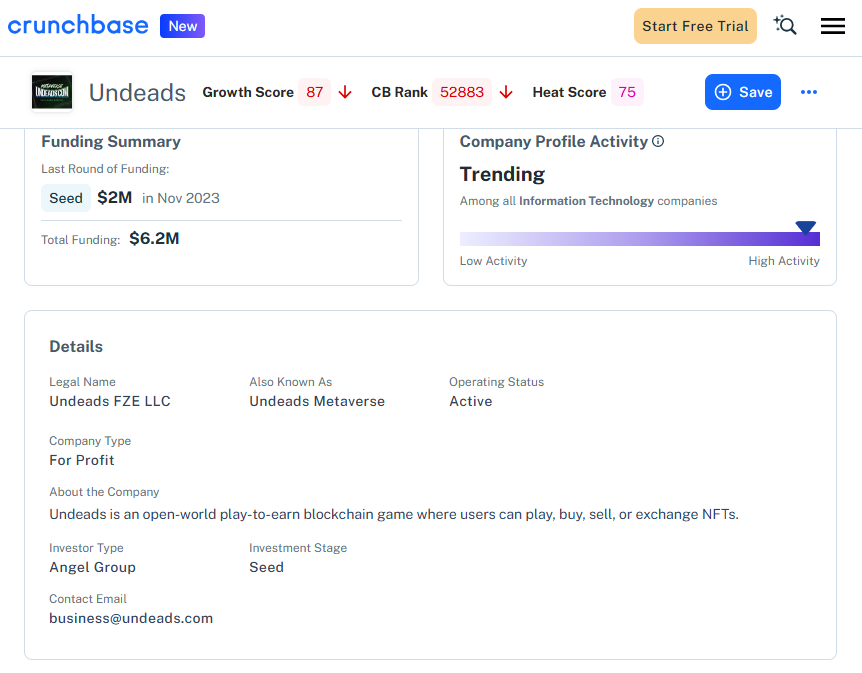
Task: Open the info tooltip beside Company Profile Activity
Action: 657,141
